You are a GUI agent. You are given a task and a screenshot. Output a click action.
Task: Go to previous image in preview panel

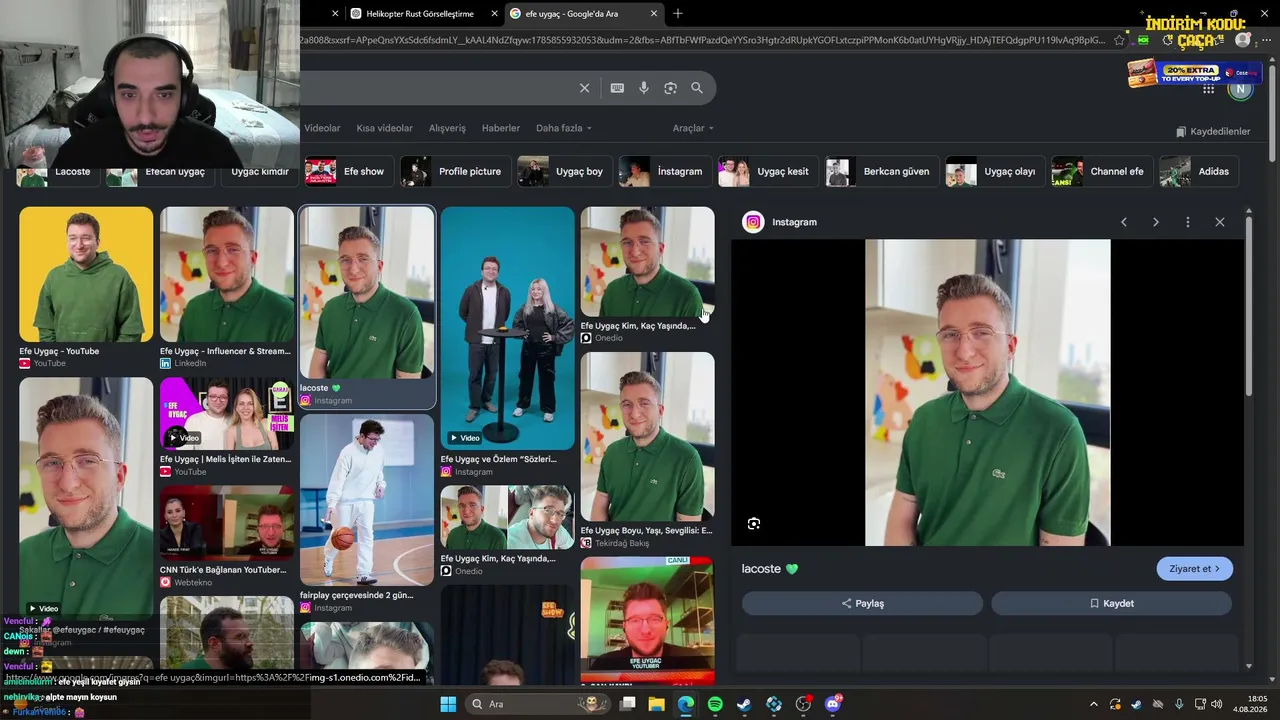(1124, 222)
